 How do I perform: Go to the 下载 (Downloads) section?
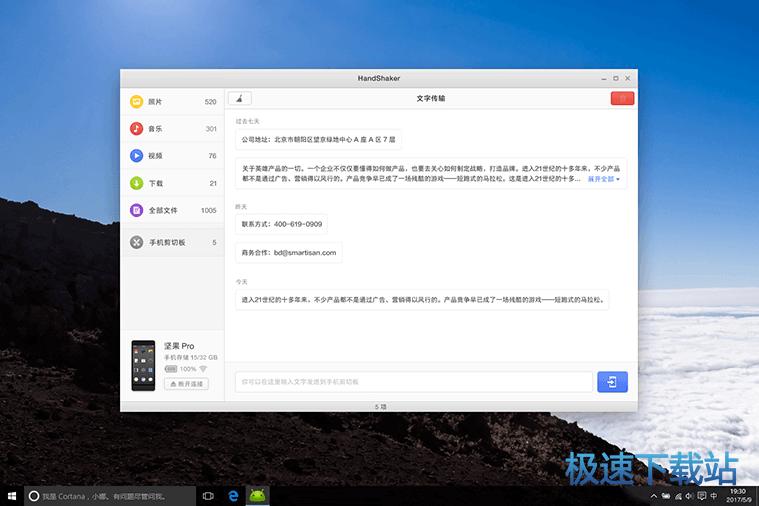[x=172, y=183]
